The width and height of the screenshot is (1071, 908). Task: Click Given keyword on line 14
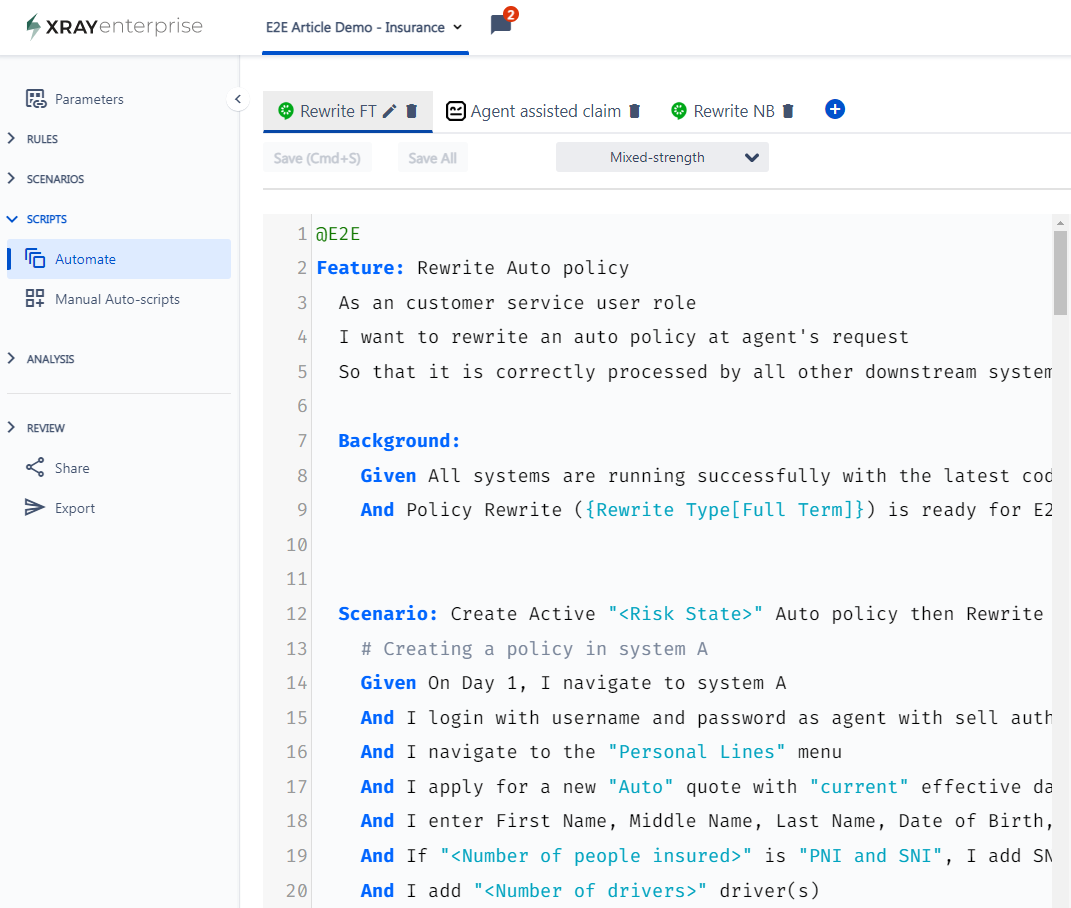[388, 683]
